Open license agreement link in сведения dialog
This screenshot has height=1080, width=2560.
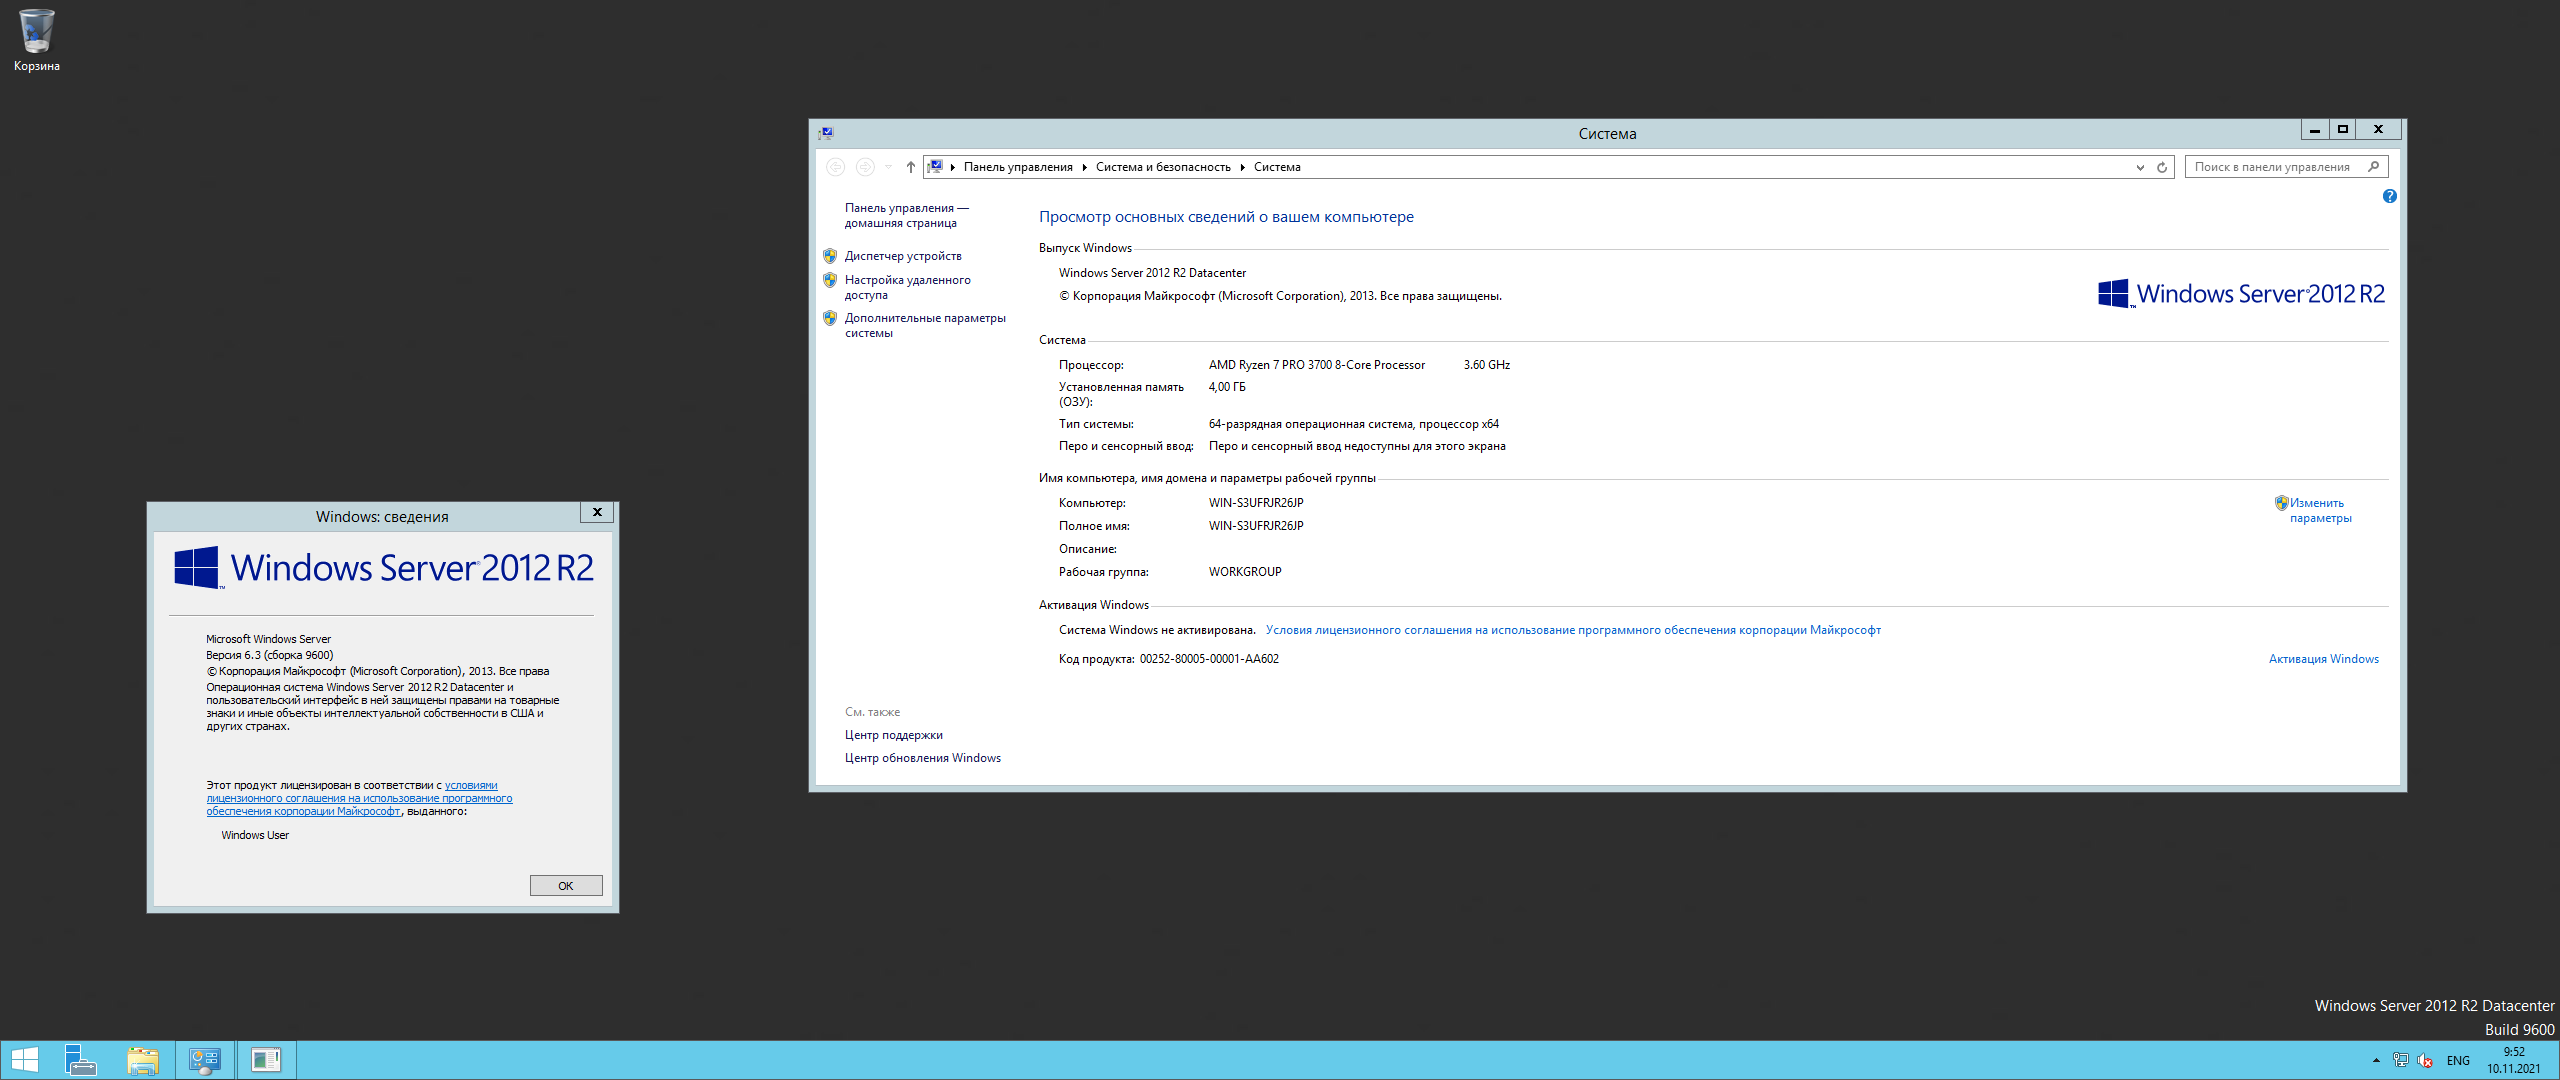359,798
